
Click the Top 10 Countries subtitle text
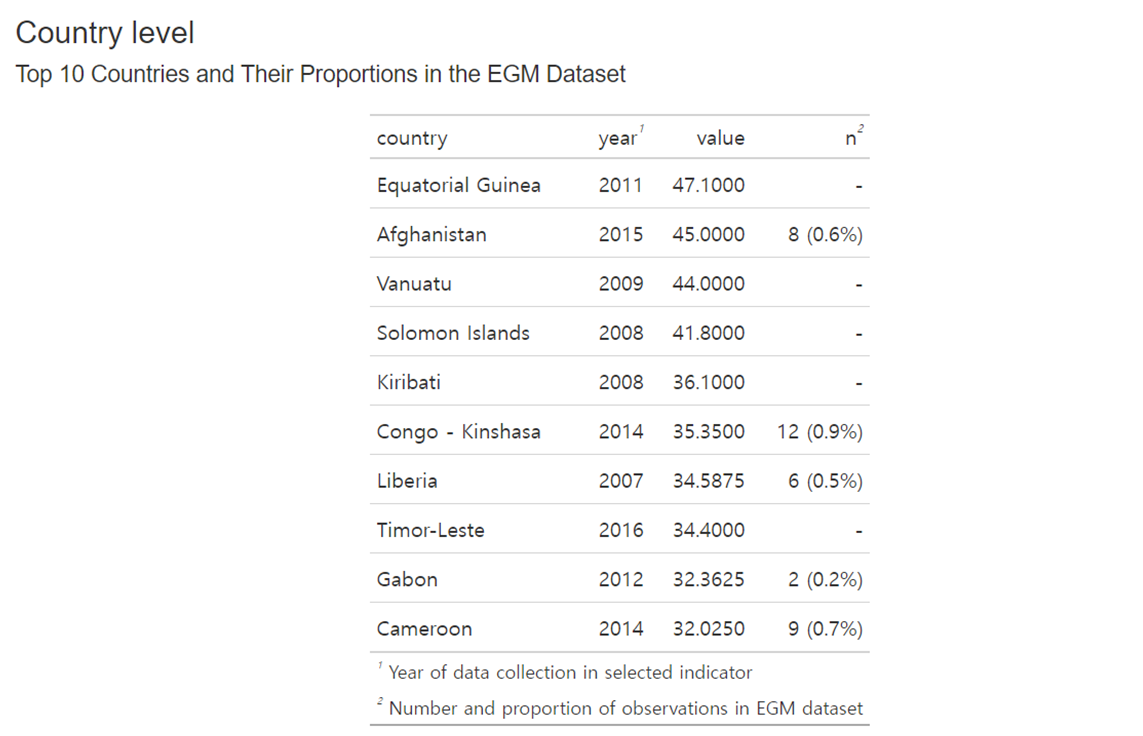[320, 75]
